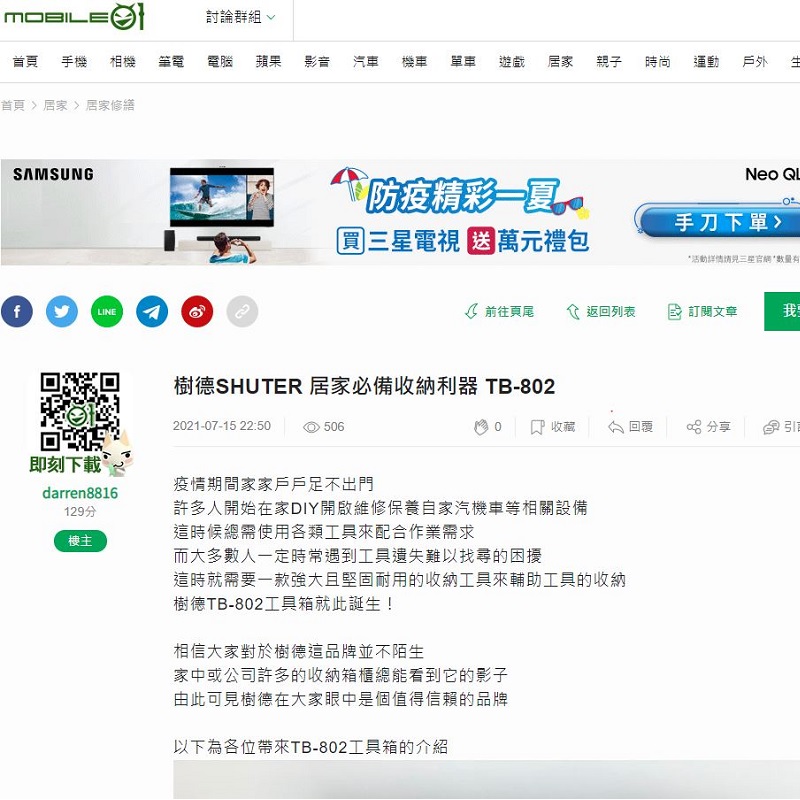Screen dimensions: 800x800
Task: Open the 運動 nav menu item
Action: [x=706, y=62]
